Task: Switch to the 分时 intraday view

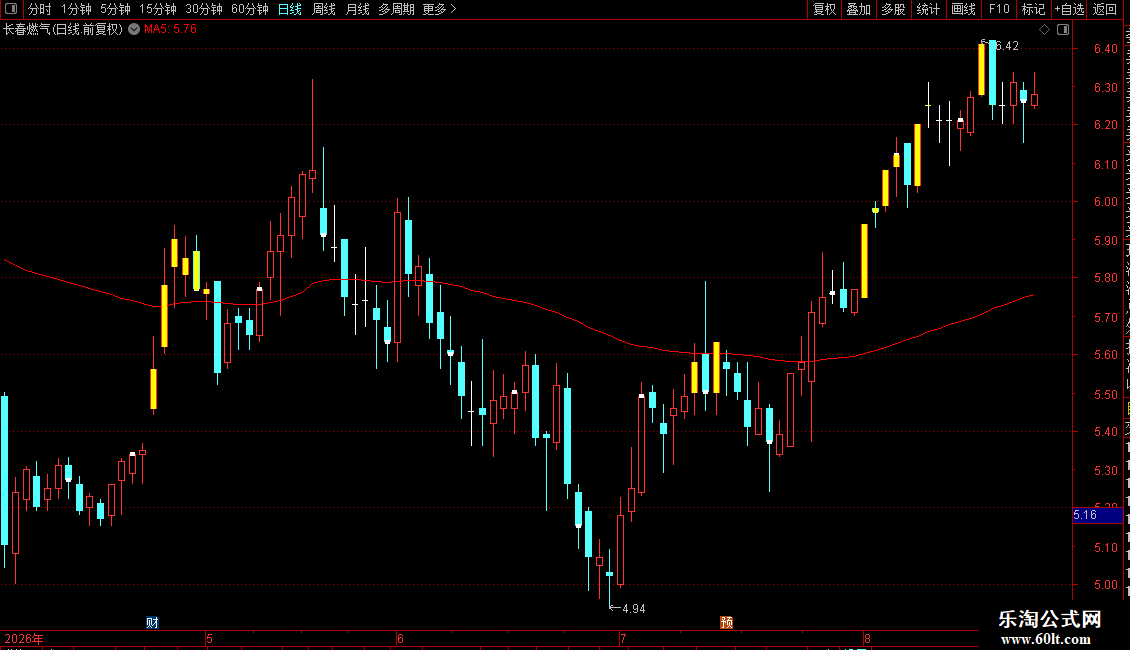Action: (x=40, y=9)
